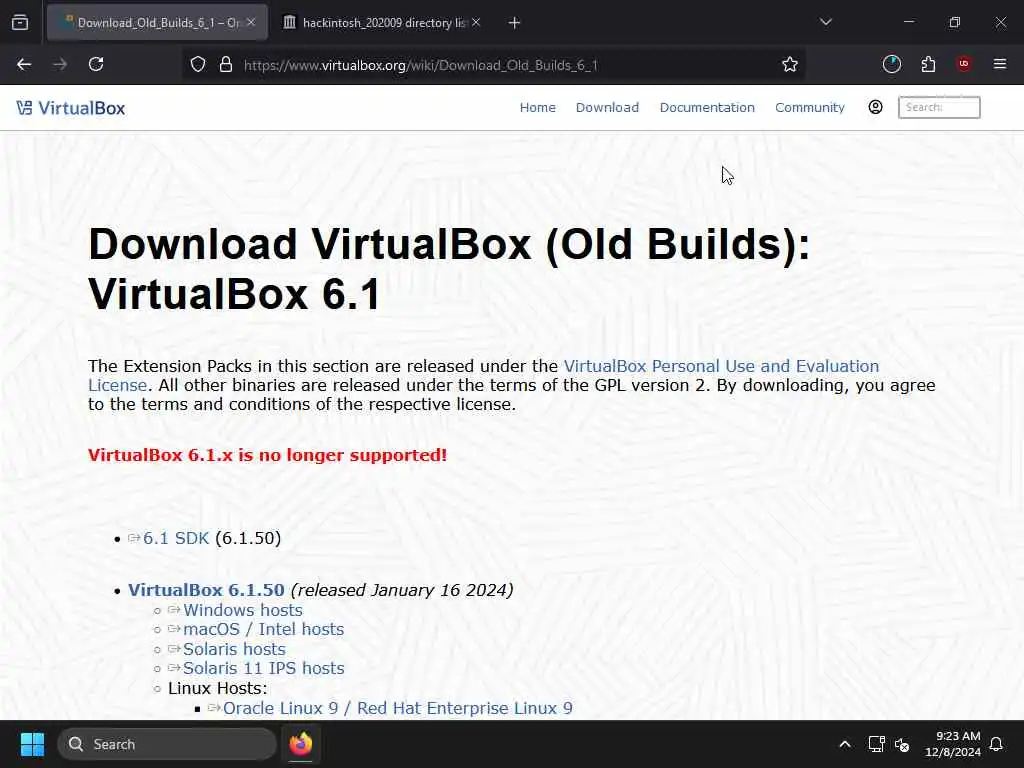Open the Extensions puzzle icon

click(928, 64)
